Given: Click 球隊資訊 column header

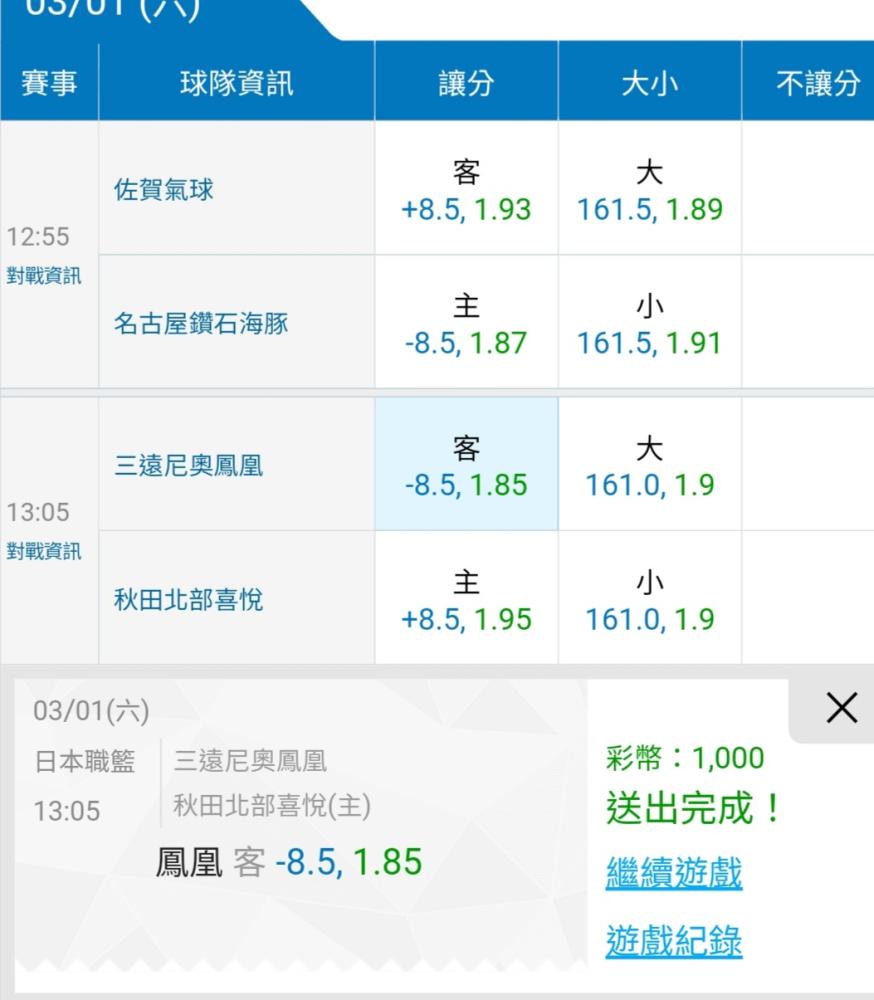Looking at the screenshot, I should point(236,83).
